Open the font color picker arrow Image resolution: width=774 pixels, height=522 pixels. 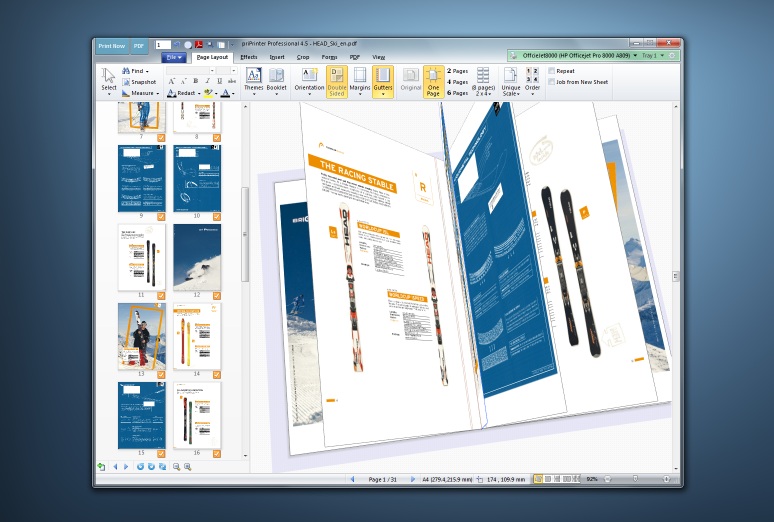click(232, 93)
